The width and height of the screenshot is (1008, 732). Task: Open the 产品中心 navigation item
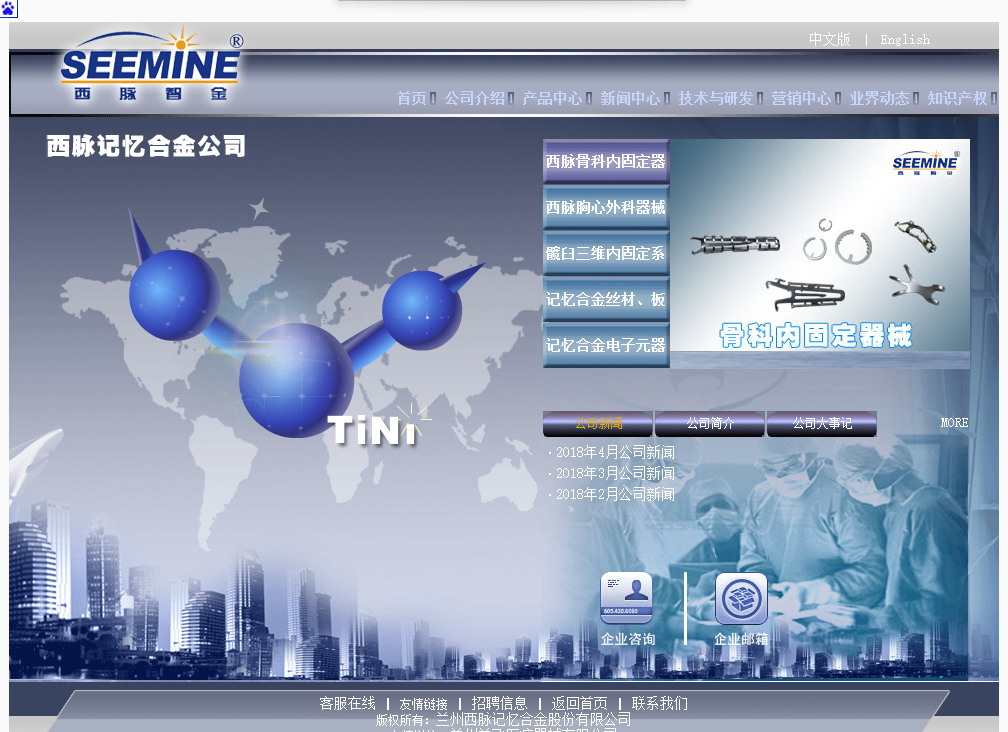552,98
